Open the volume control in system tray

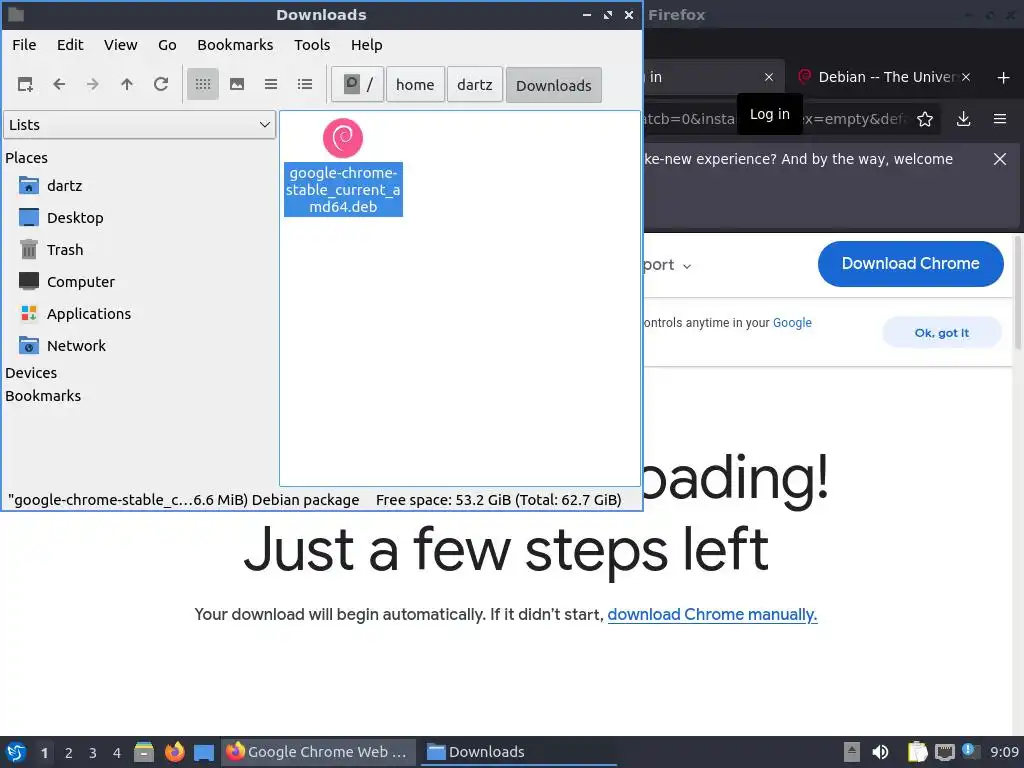(x=880, y=752)
